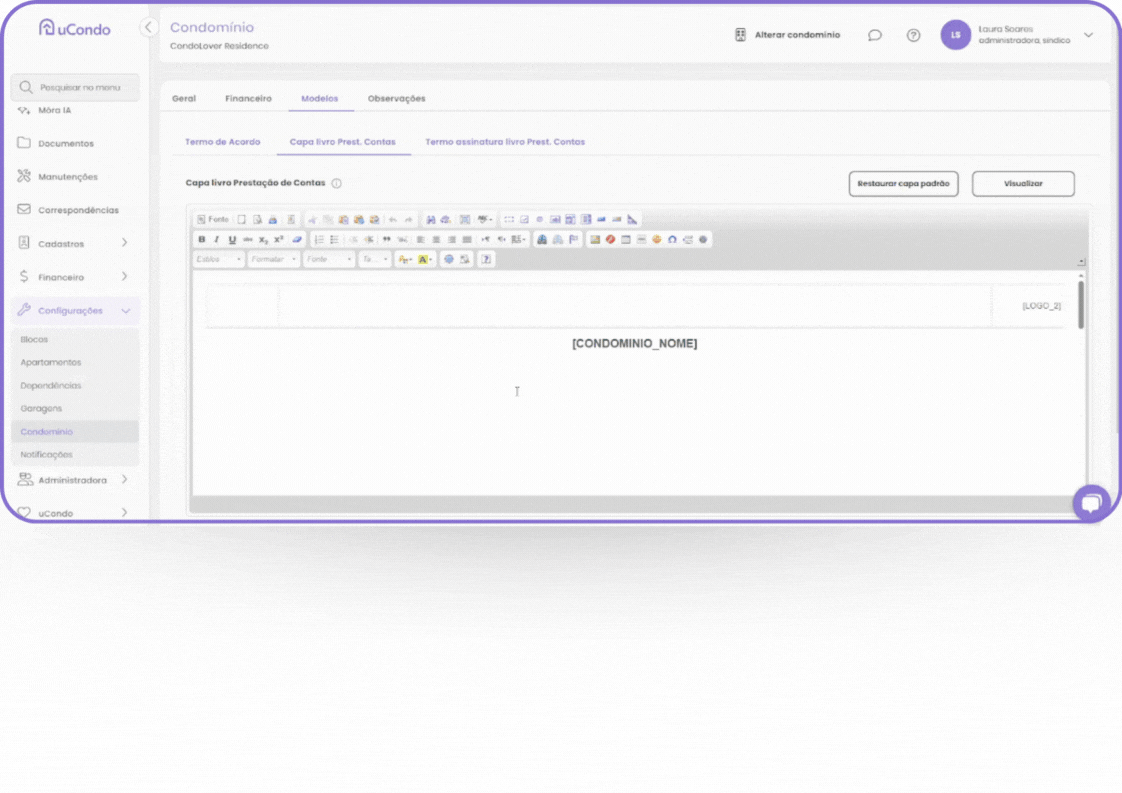Insert a numbered list
1122x793 pixels.
(319, 240)
